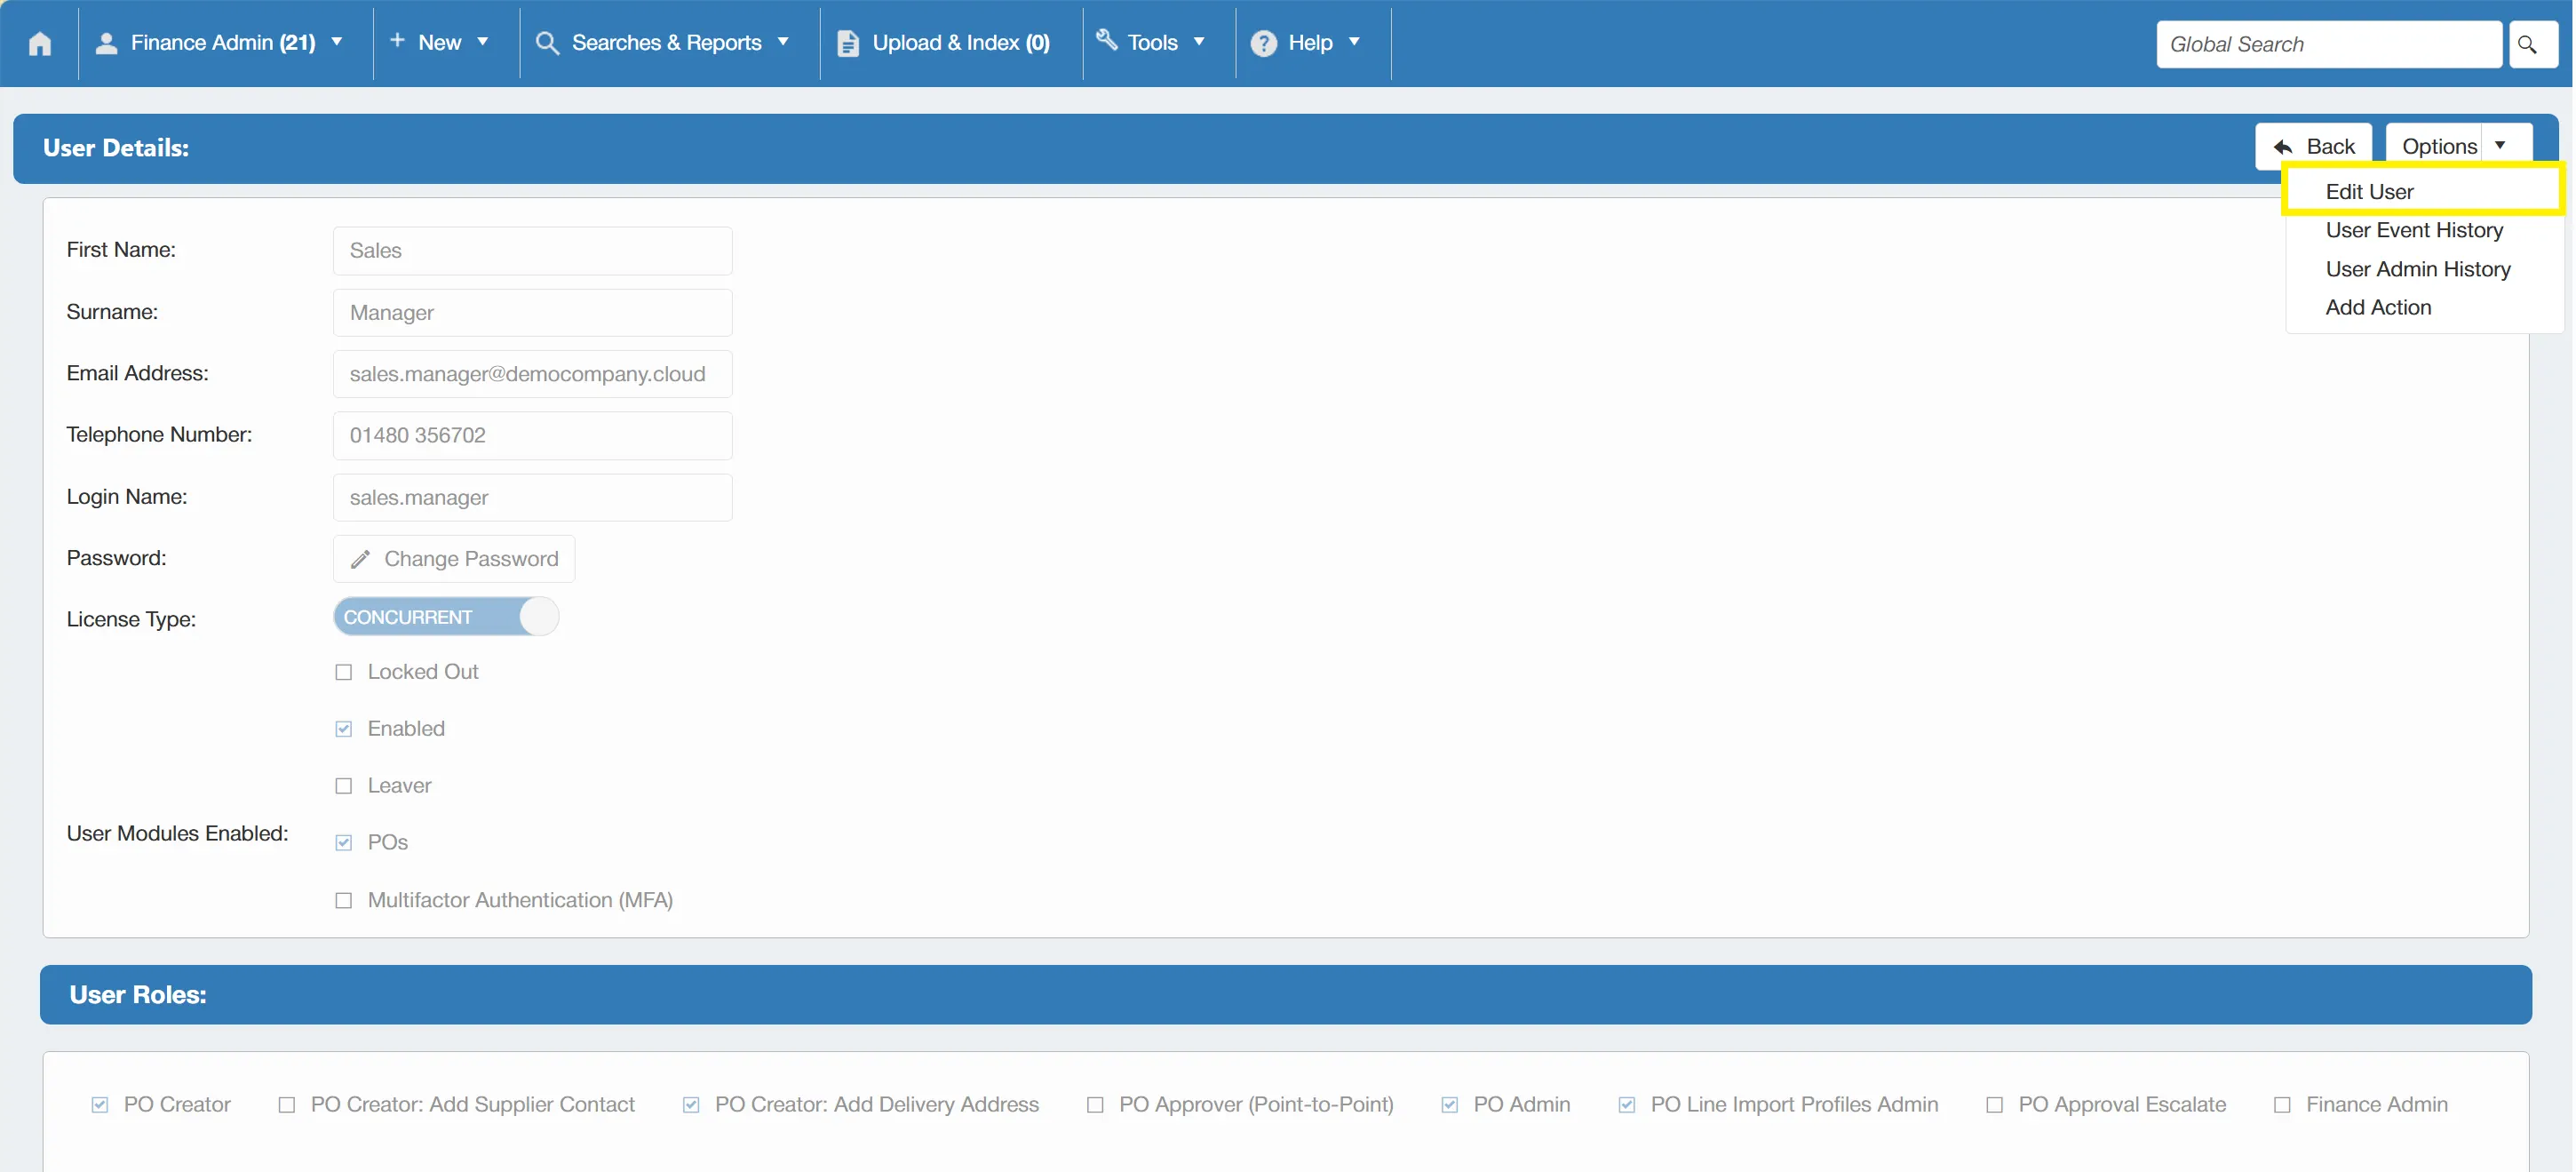Click the First Name field
Image resolution: width=2576 pixels, height=1172 pixels.
(x=533, y=251)
